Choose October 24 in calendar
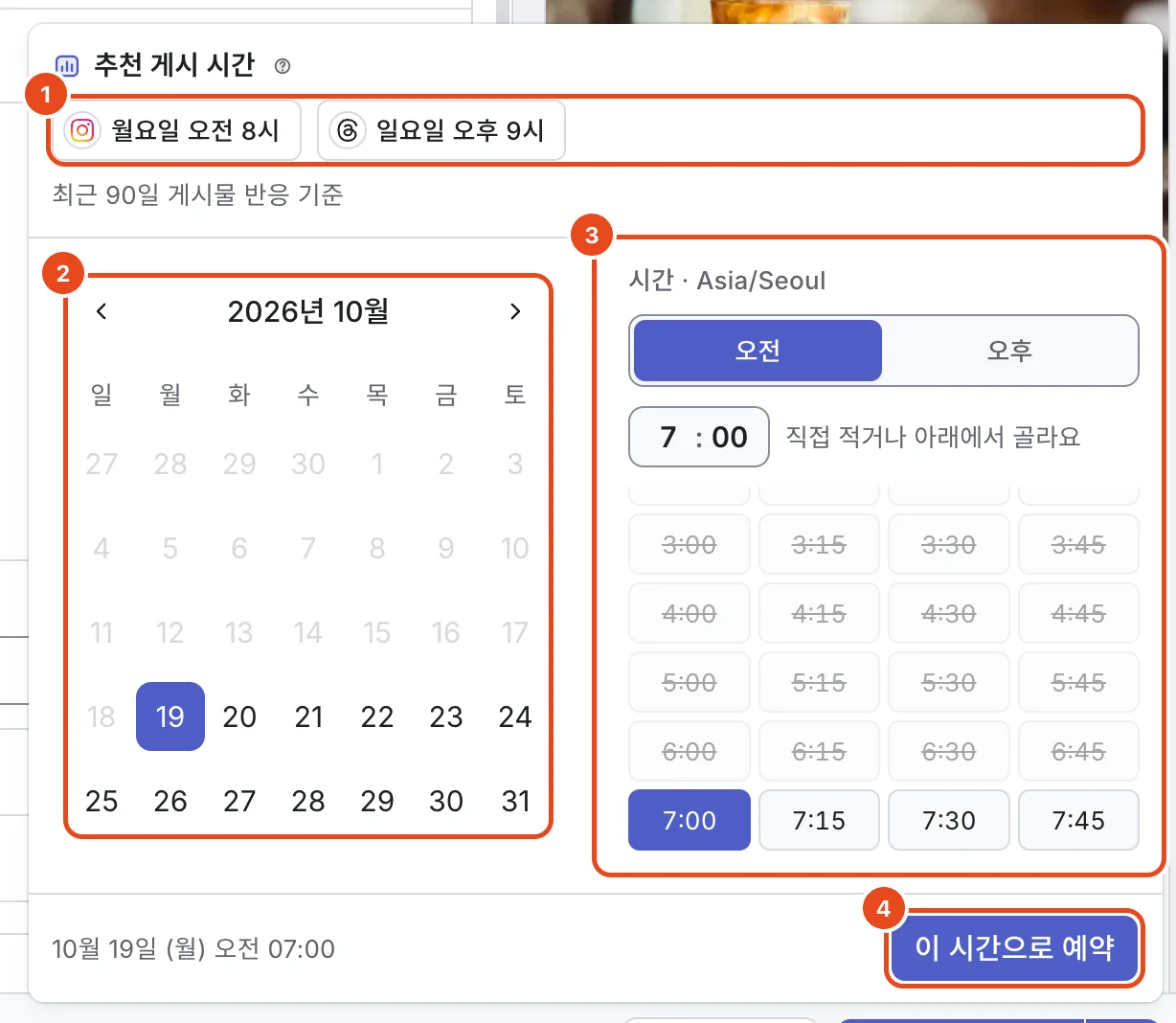The image size is (1176, 1023). pos(515,716)
